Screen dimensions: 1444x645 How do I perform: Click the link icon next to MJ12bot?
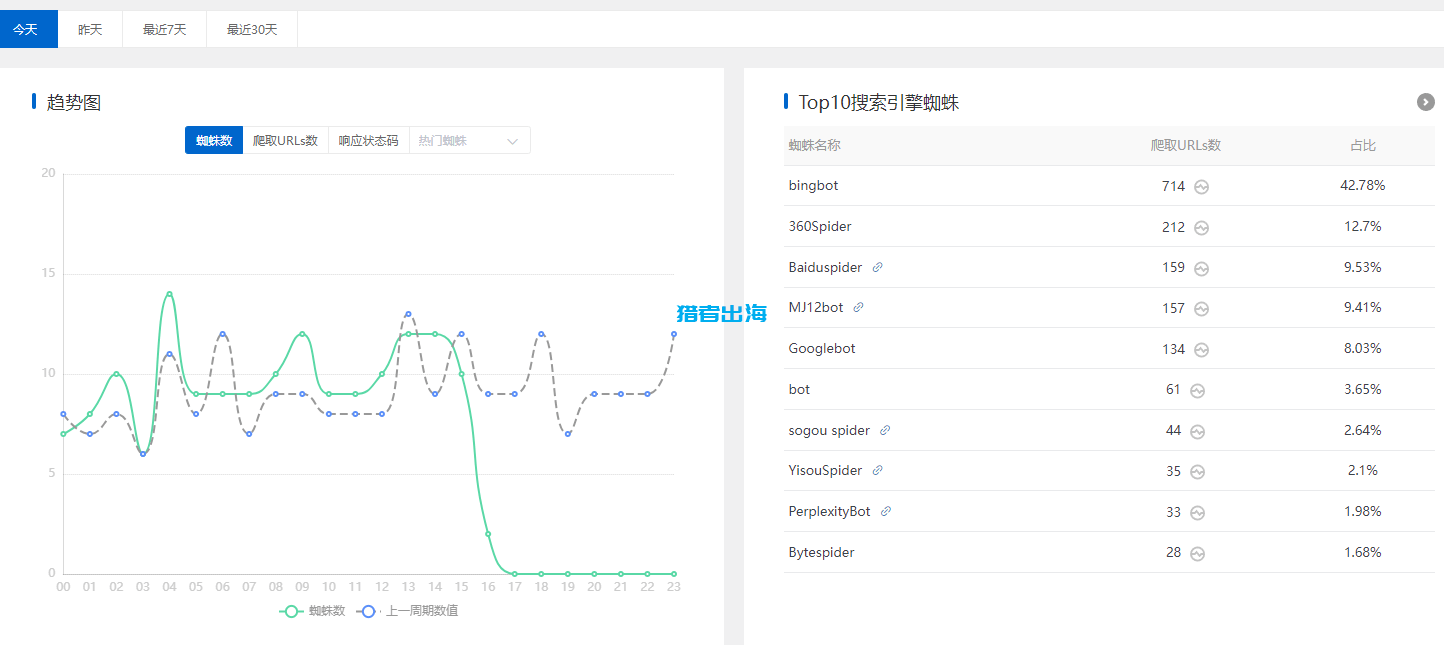tap(859, 306)
